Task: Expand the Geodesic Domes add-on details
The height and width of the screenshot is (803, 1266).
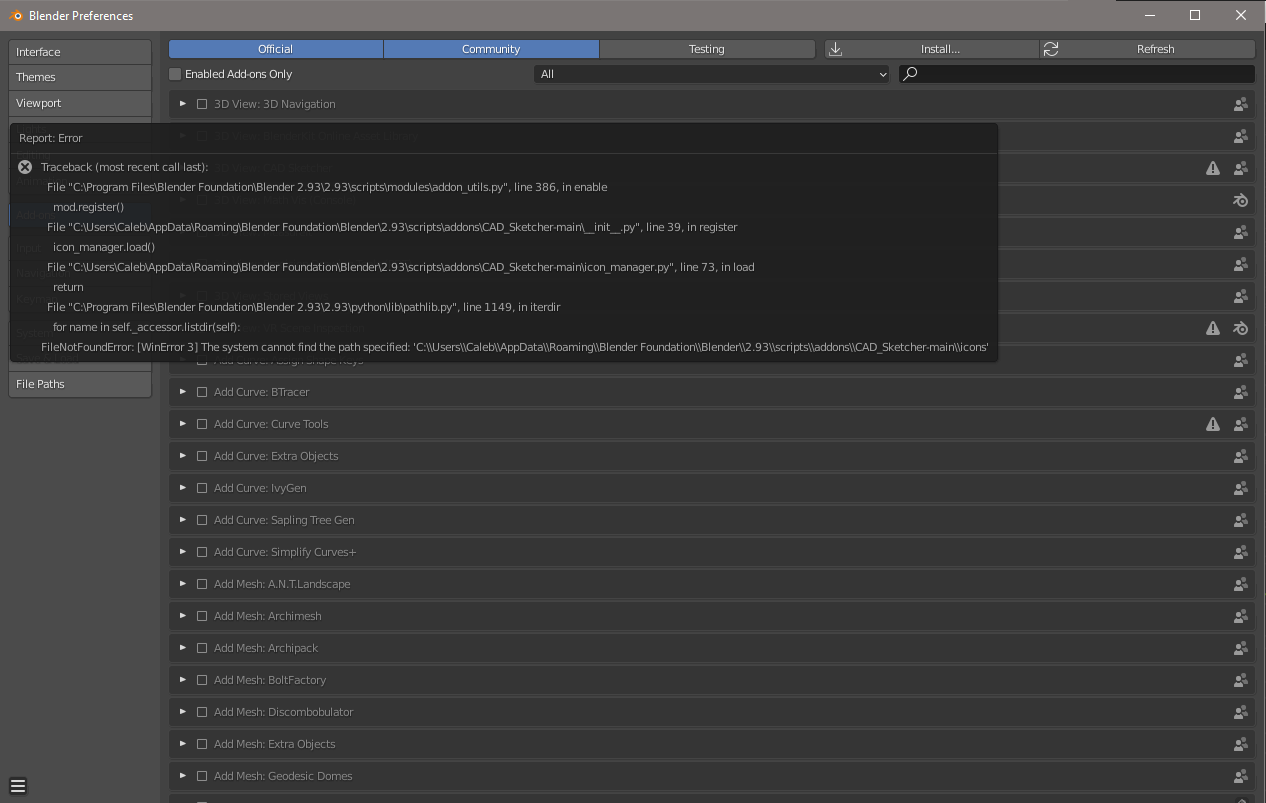Action: pyautogui.click(x=183, y=776)
